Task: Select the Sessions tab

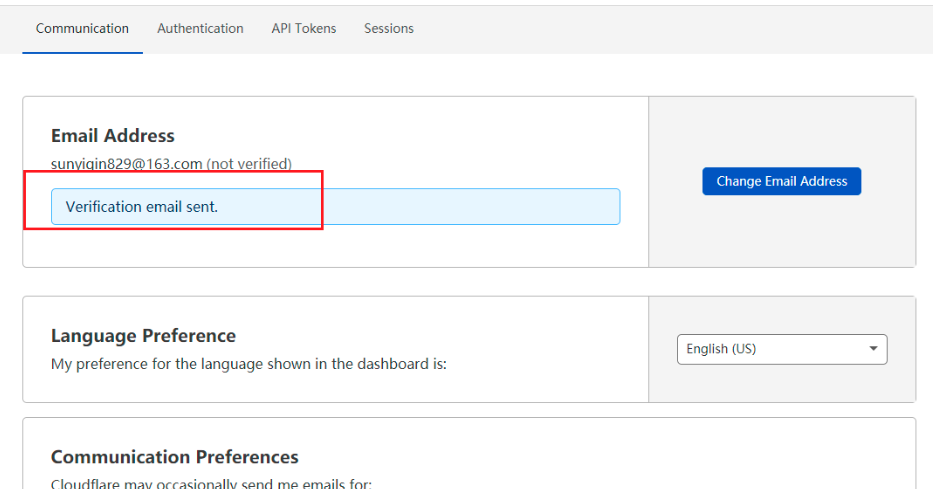Action: coord(389,29)
